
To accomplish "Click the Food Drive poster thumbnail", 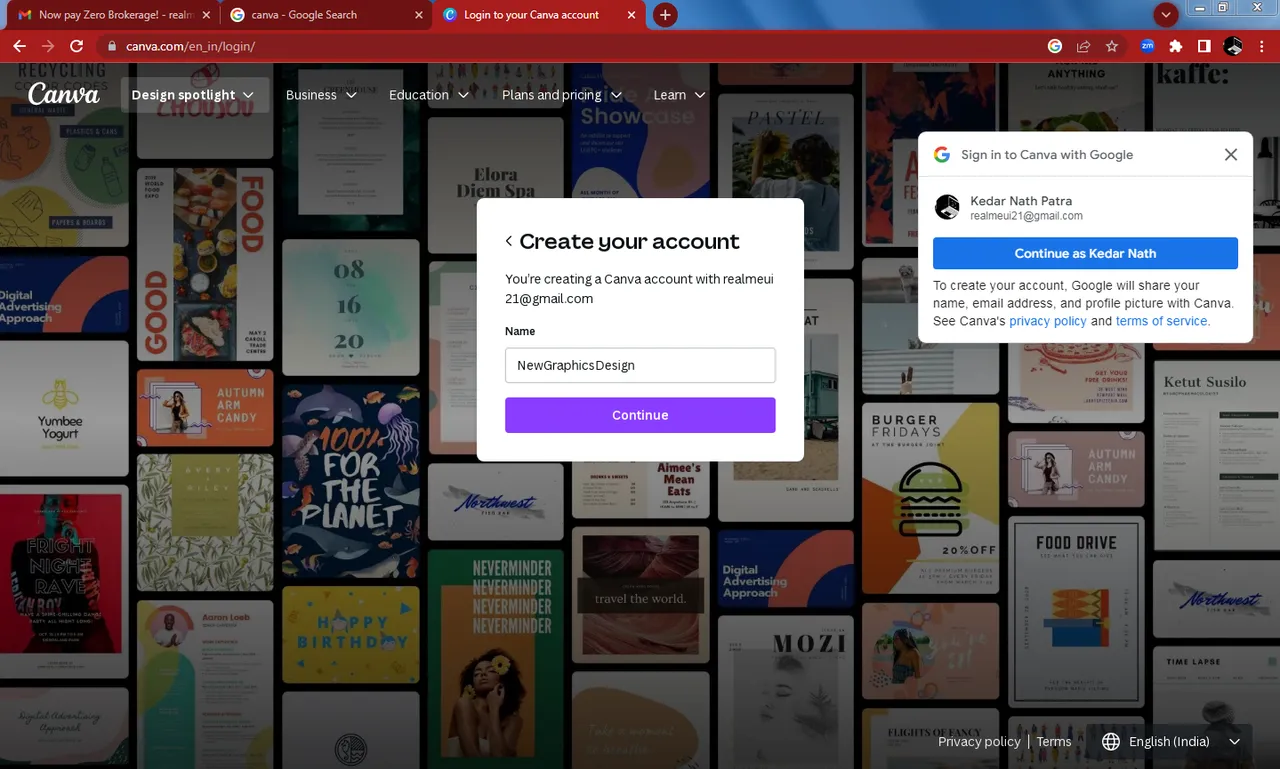I will [x=1076, y=611].
